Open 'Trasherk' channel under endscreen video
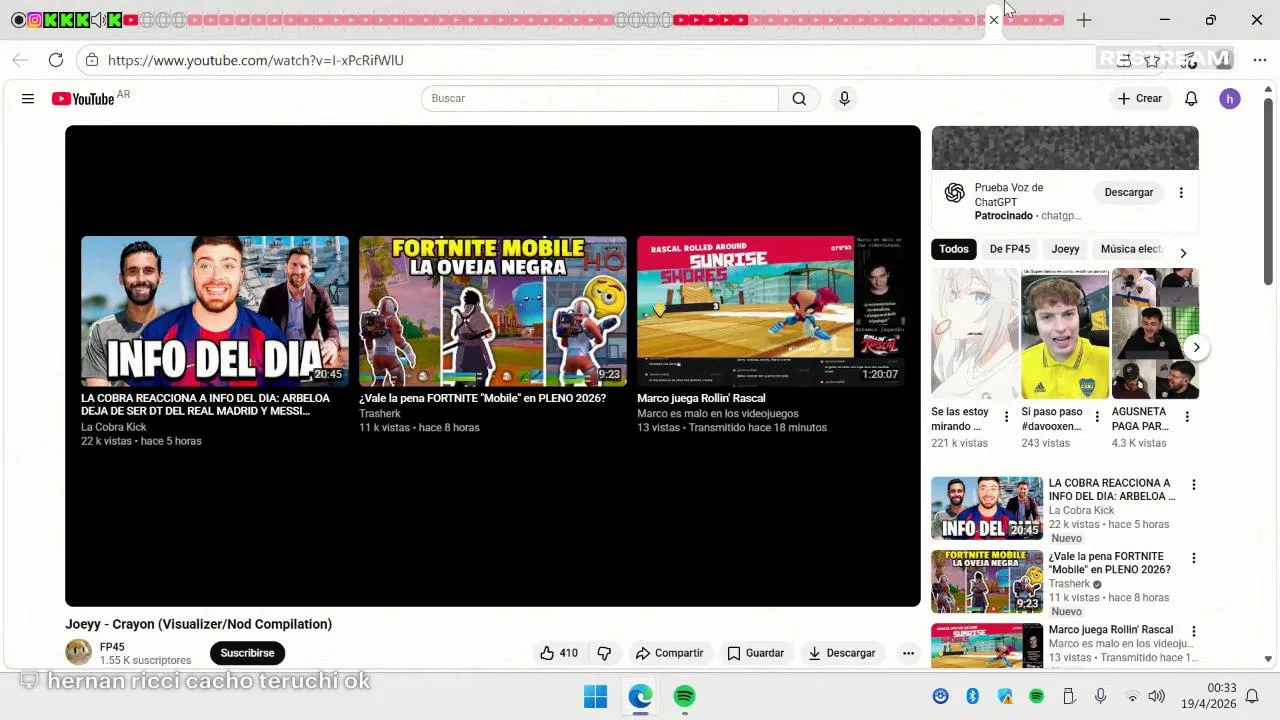1280x720 pixels. pos(380,413)
